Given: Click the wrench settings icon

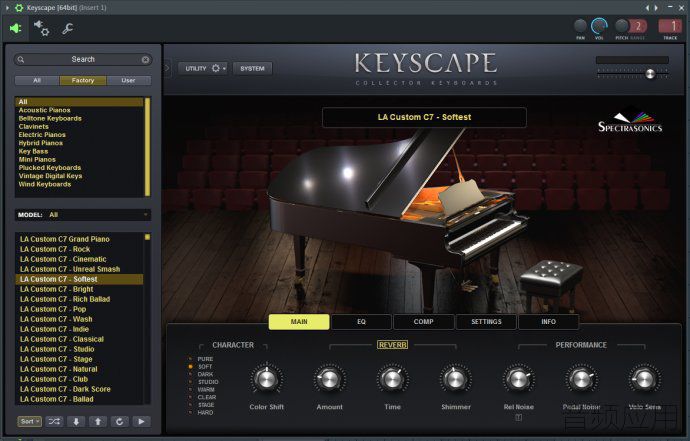Looking at the screenshot, I should tap(67, 29).
